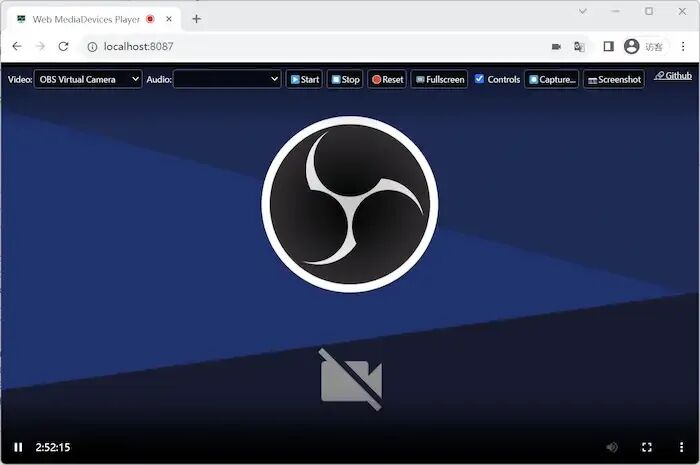The image size is (700, 465).
Task: Pause the video playback
Action: [x=18, y=447]
